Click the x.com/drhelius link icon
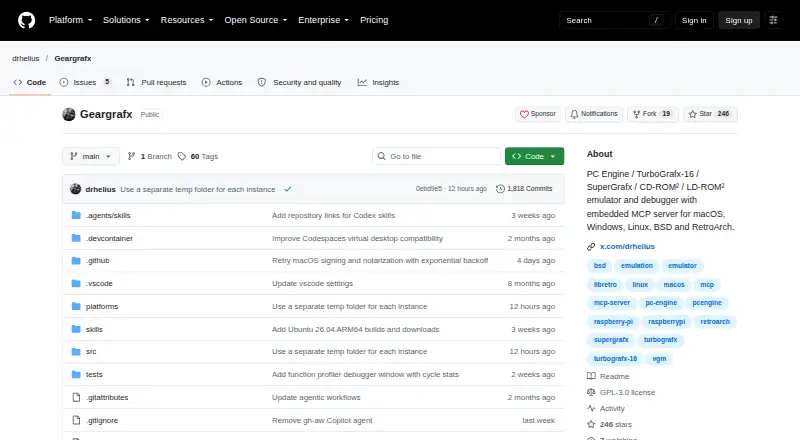 (x=591, y=247)
